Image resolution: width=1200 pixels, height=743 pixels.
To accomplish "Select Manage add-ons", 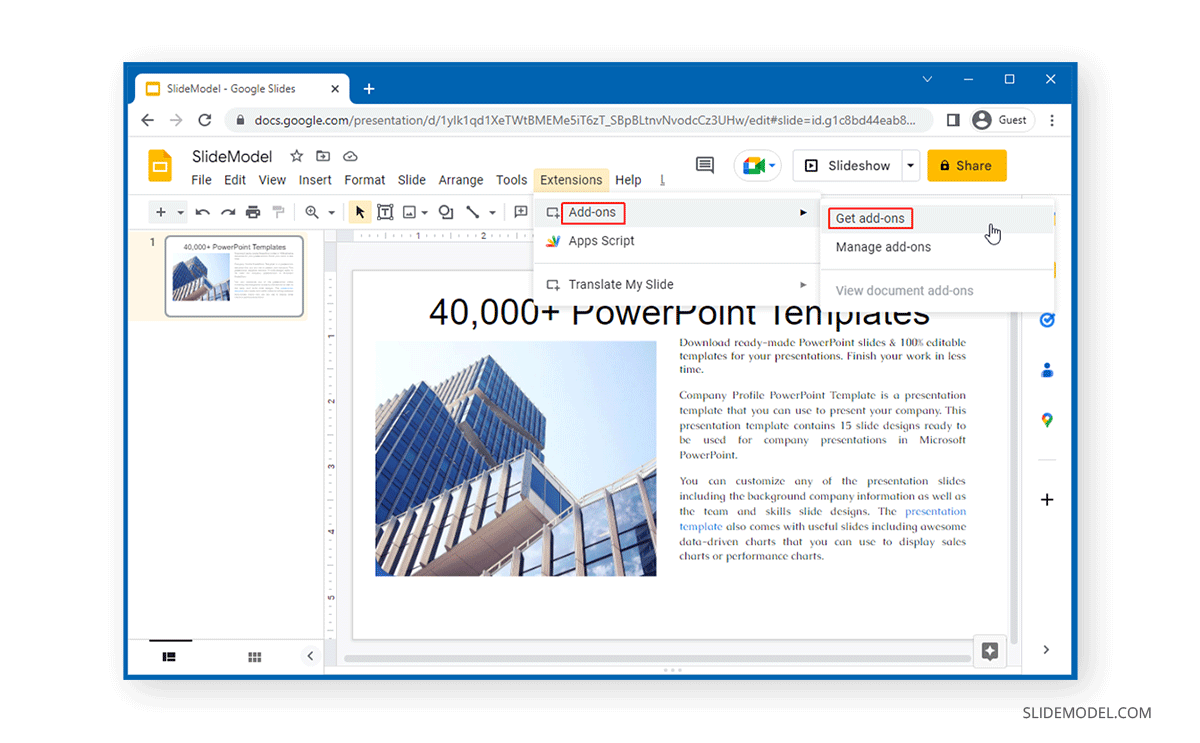I will (x=937, y=247).
